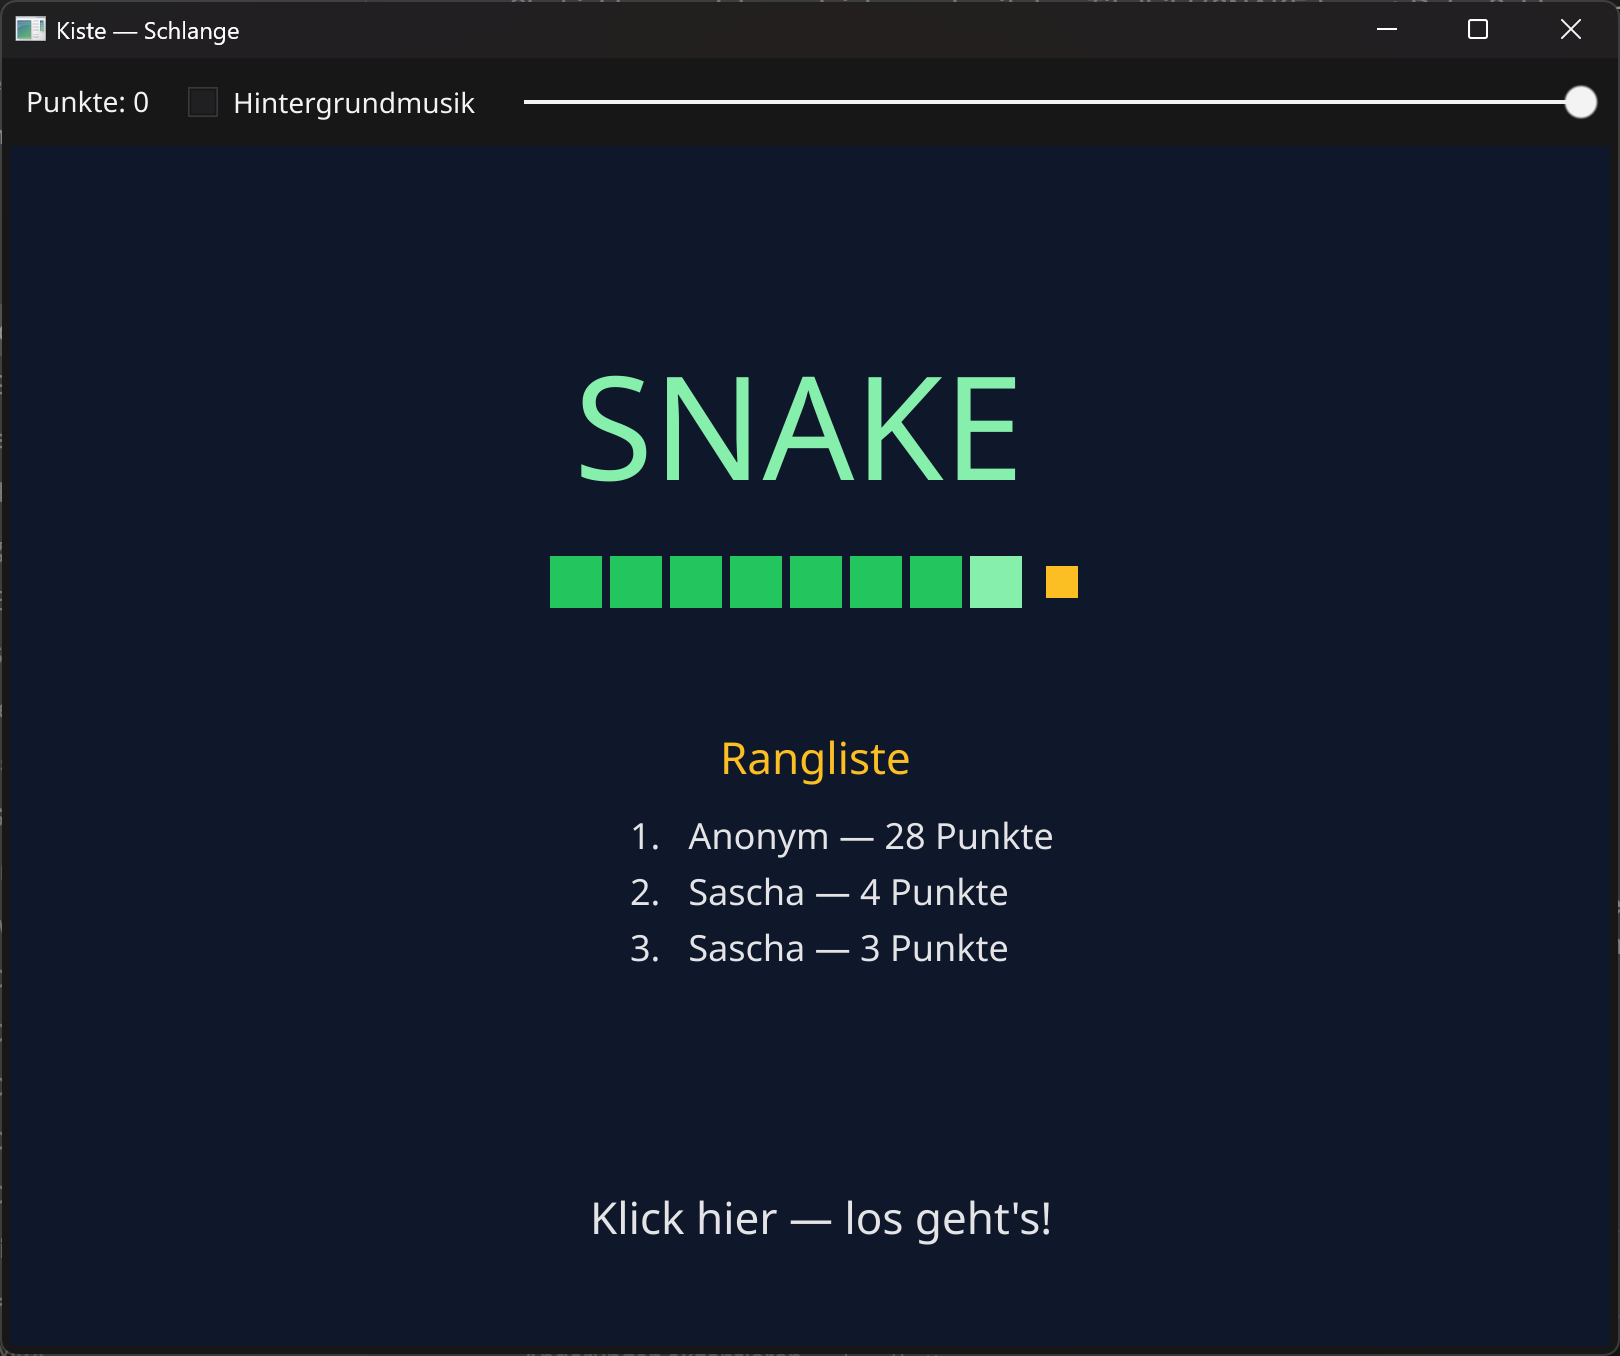Select leaderboard entry Anonym — 28 Punkte
This screenshot has width=1620, height=1356.
click(841, 836)
